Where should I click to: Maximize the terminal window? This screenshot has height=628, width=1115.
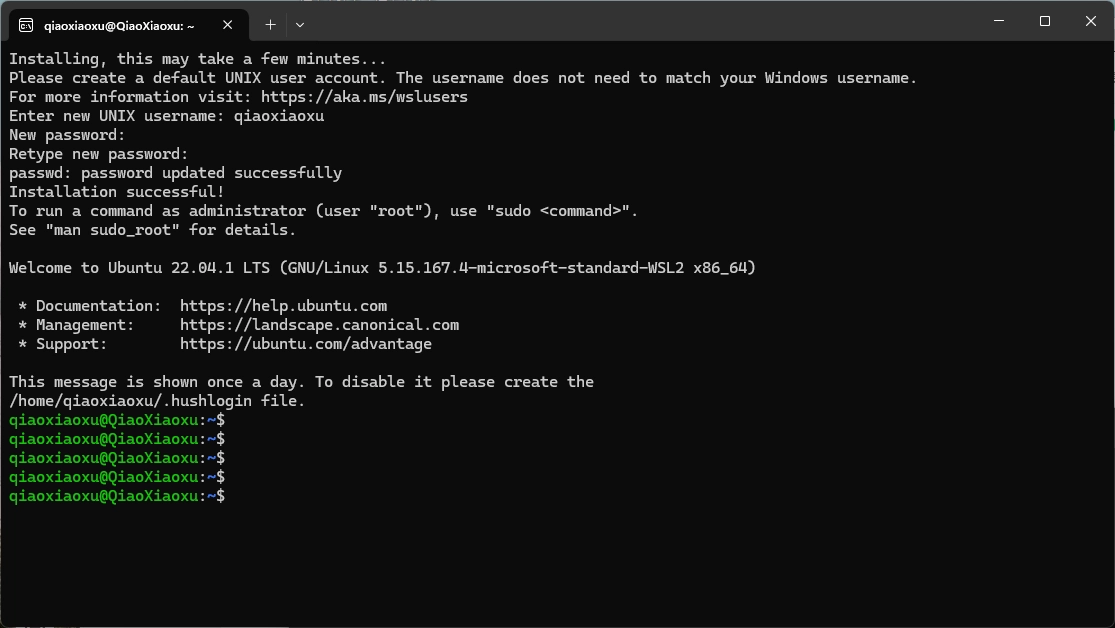coord(1044,21)
